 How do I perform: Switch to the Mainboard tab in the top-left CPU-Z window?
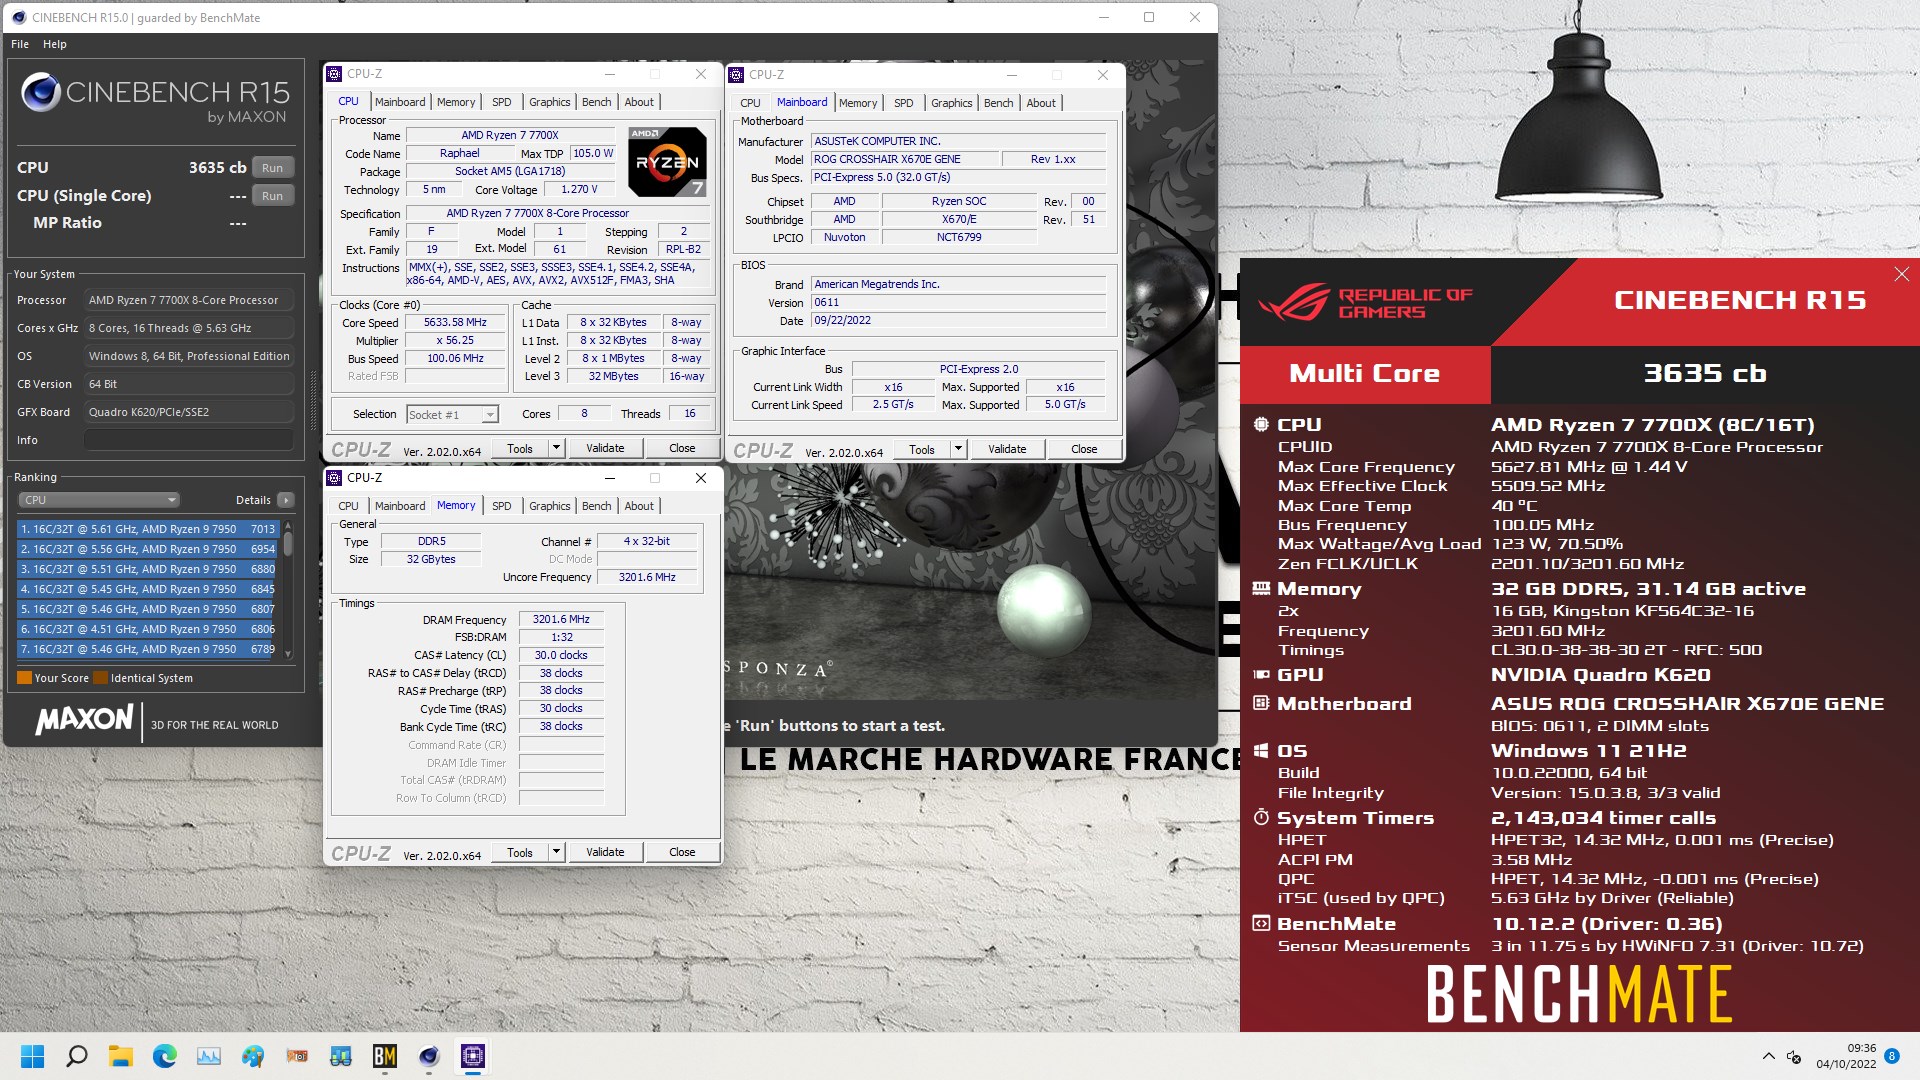(400, 102)
